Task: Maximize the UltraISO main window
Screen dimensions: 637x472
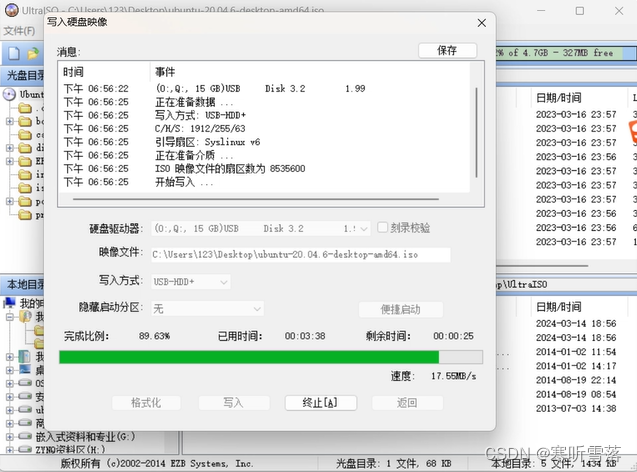Action: (580, 11)
